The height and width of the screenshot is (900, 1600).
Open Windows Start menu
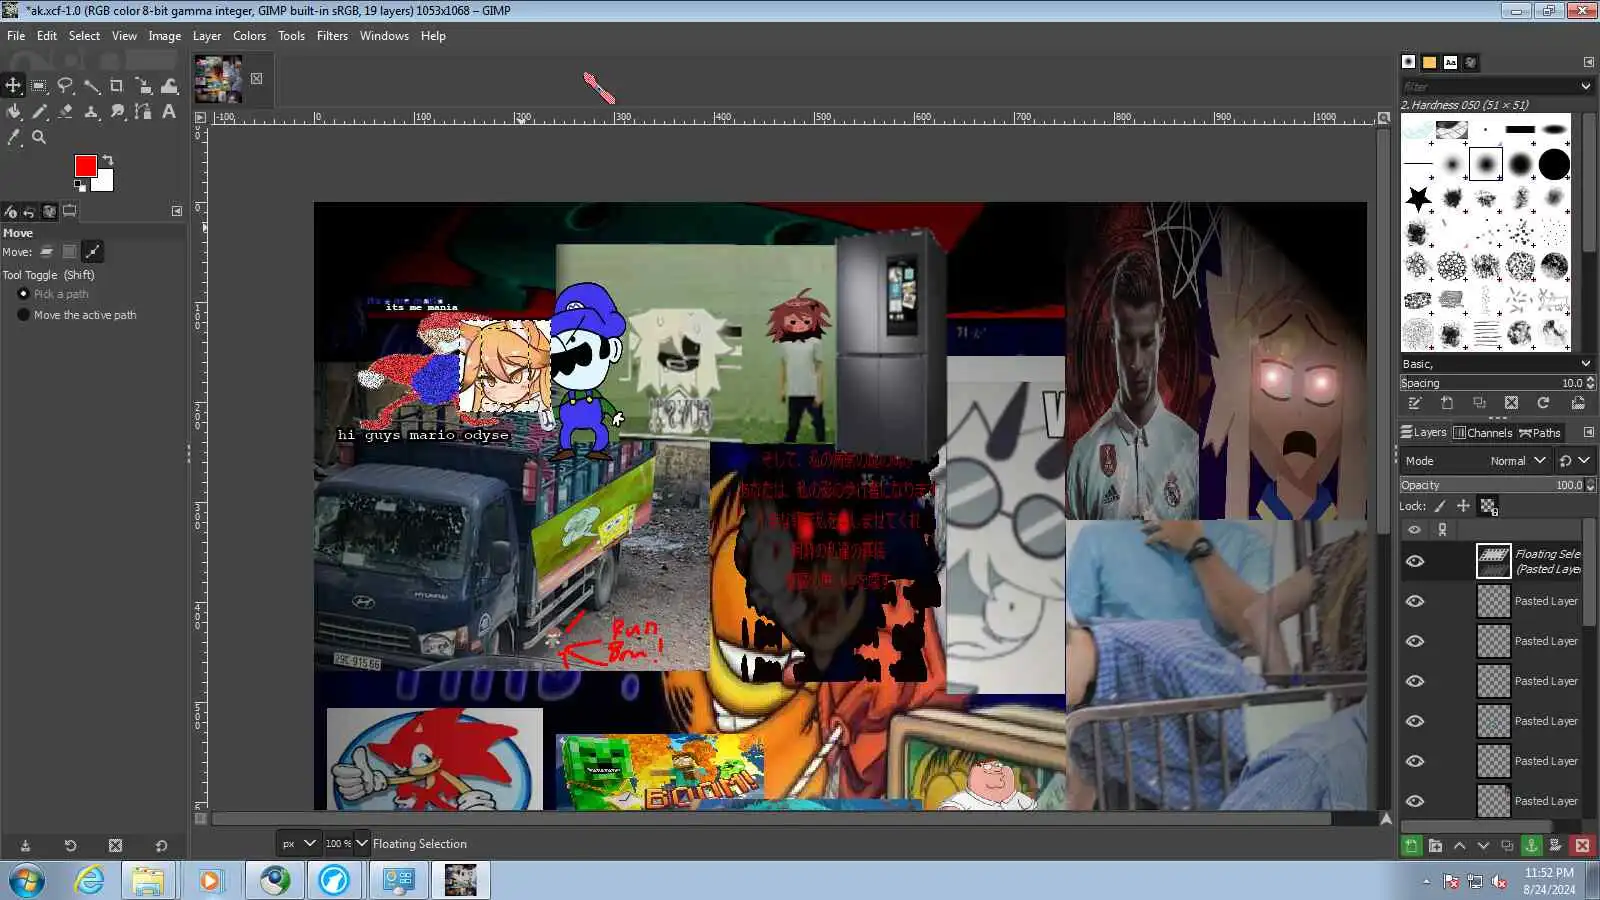(27, 881)
